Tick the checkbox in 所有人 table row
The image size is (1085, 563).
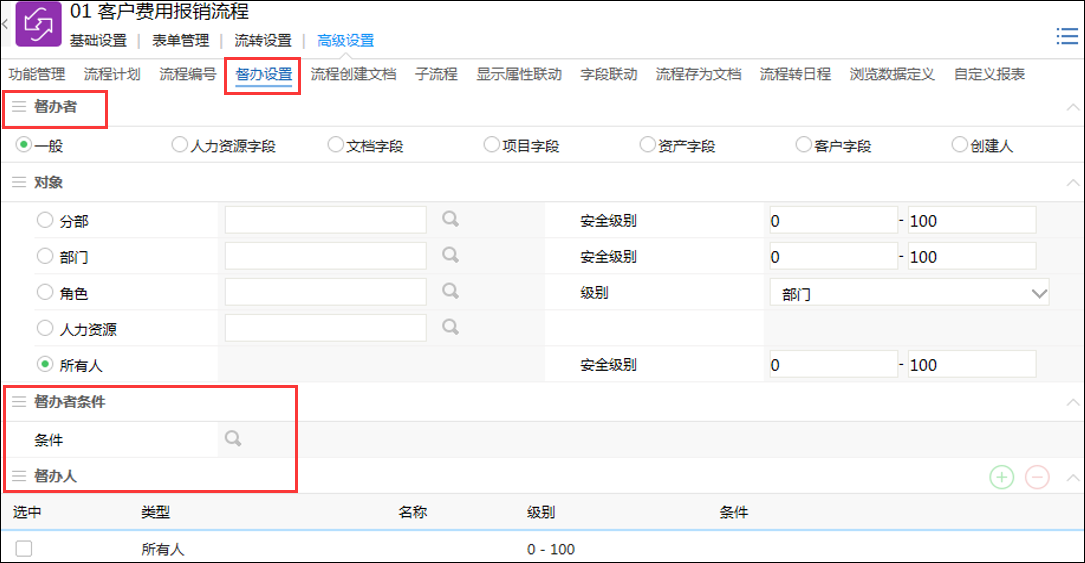(x=24, y=548)
